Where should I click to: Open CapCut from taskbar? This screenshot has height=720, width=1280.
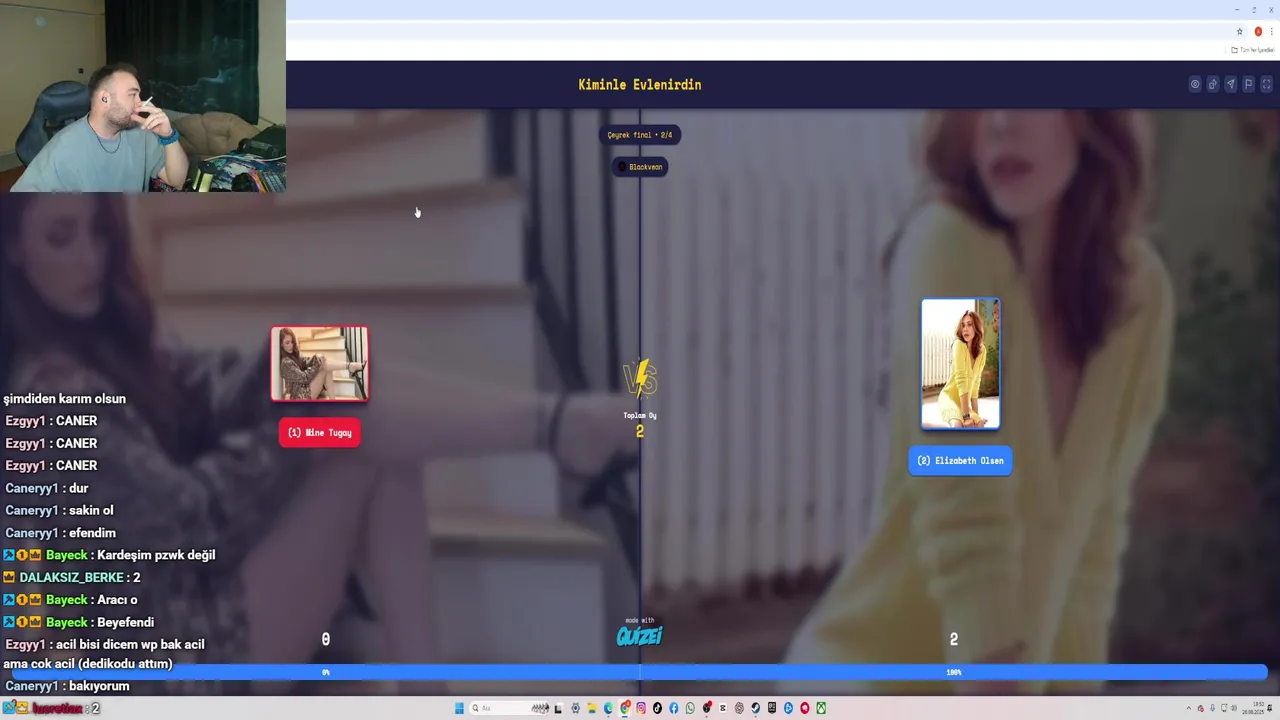(723, 708)
